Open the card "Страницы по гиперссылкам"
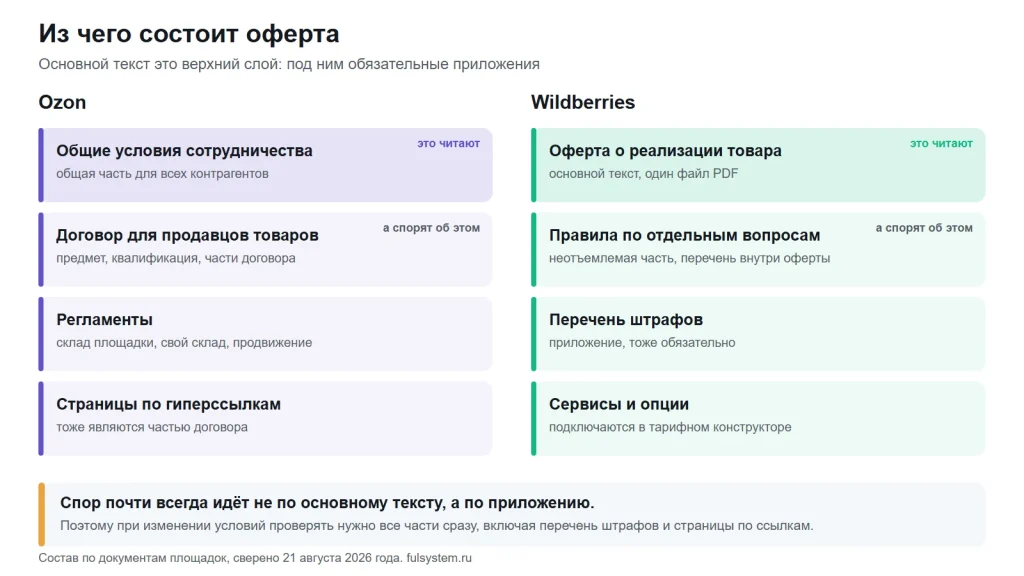This screenshot has width=1024, height=576. (x=265, y=419)
